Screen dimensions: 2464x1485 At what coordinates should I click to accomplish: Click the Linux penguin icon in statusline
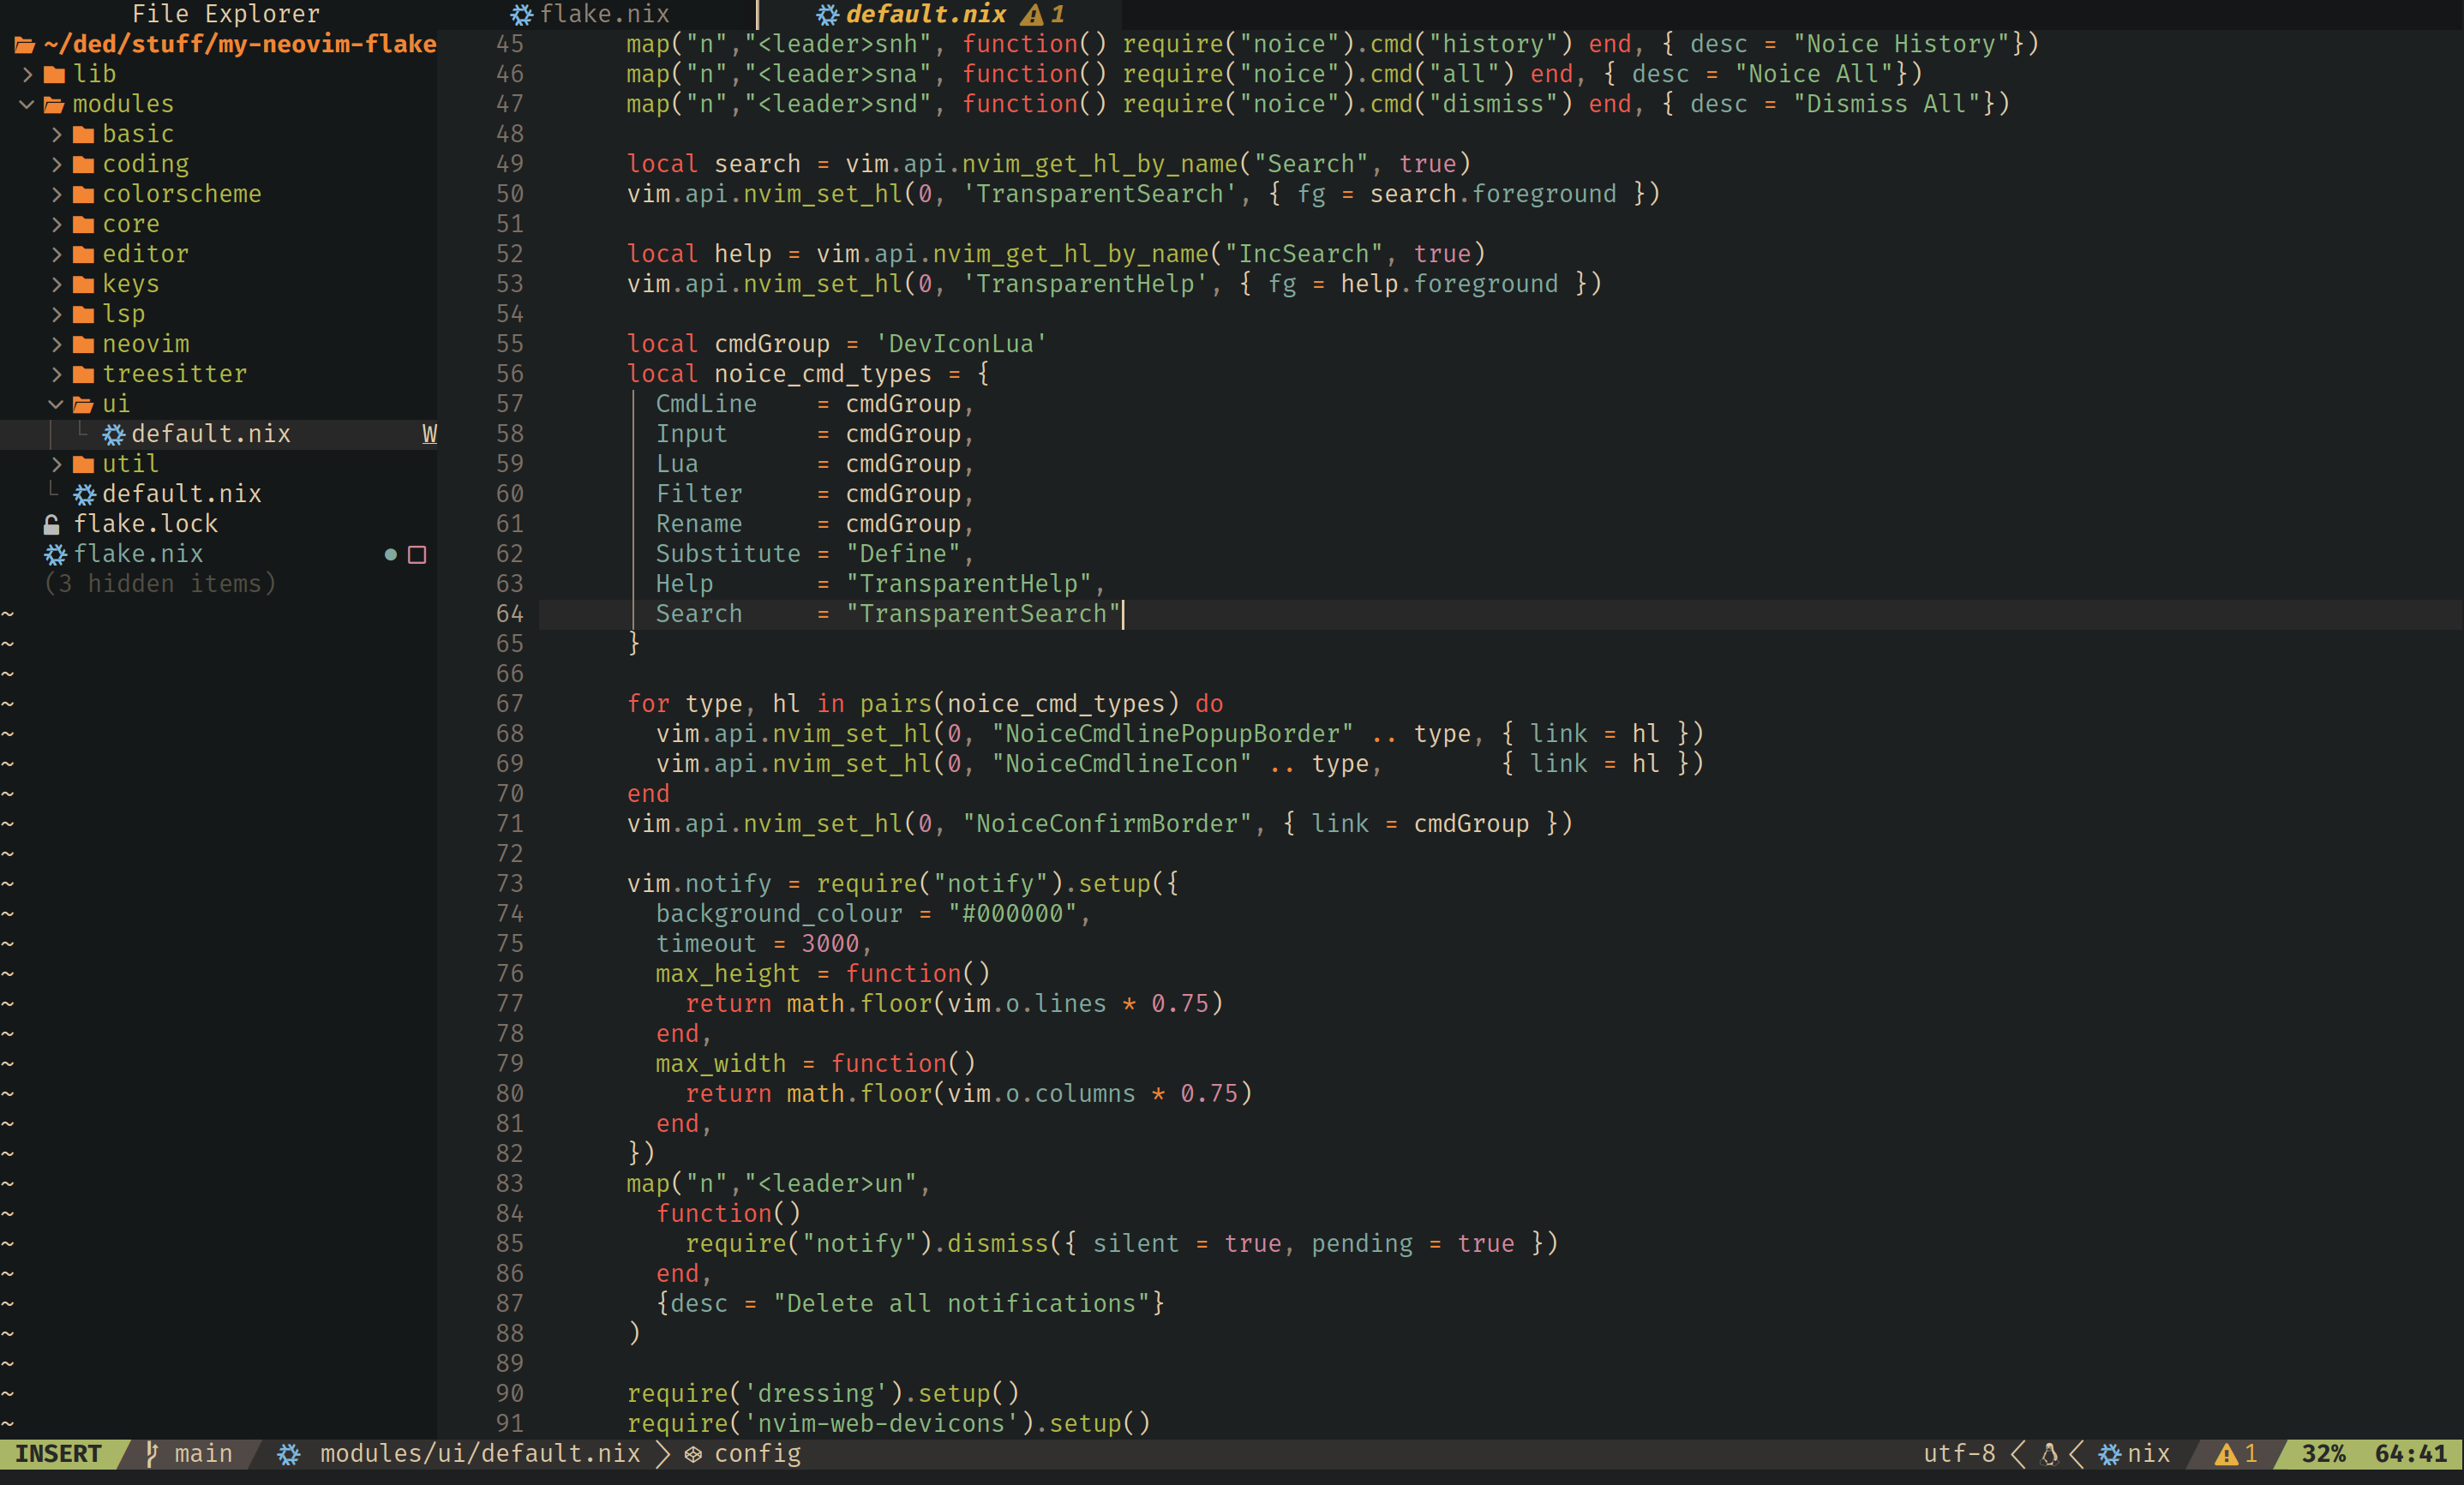tap(2049, 1453)
